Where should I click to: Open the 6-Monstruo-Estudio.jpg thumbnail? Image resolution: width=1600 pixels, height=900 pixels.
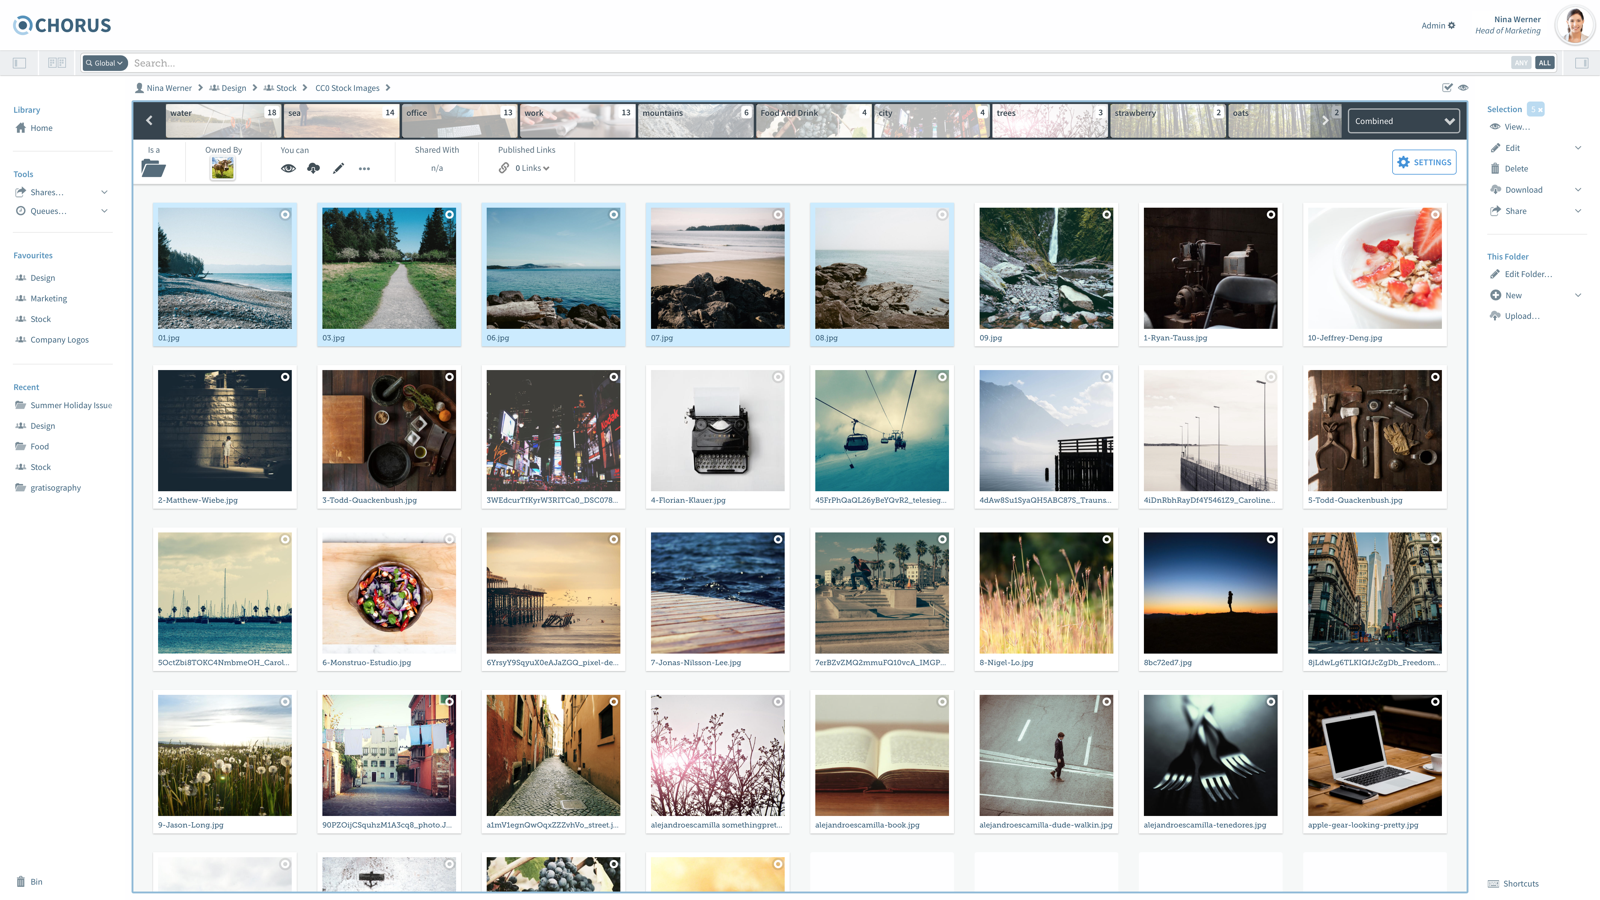click(389, 593)
